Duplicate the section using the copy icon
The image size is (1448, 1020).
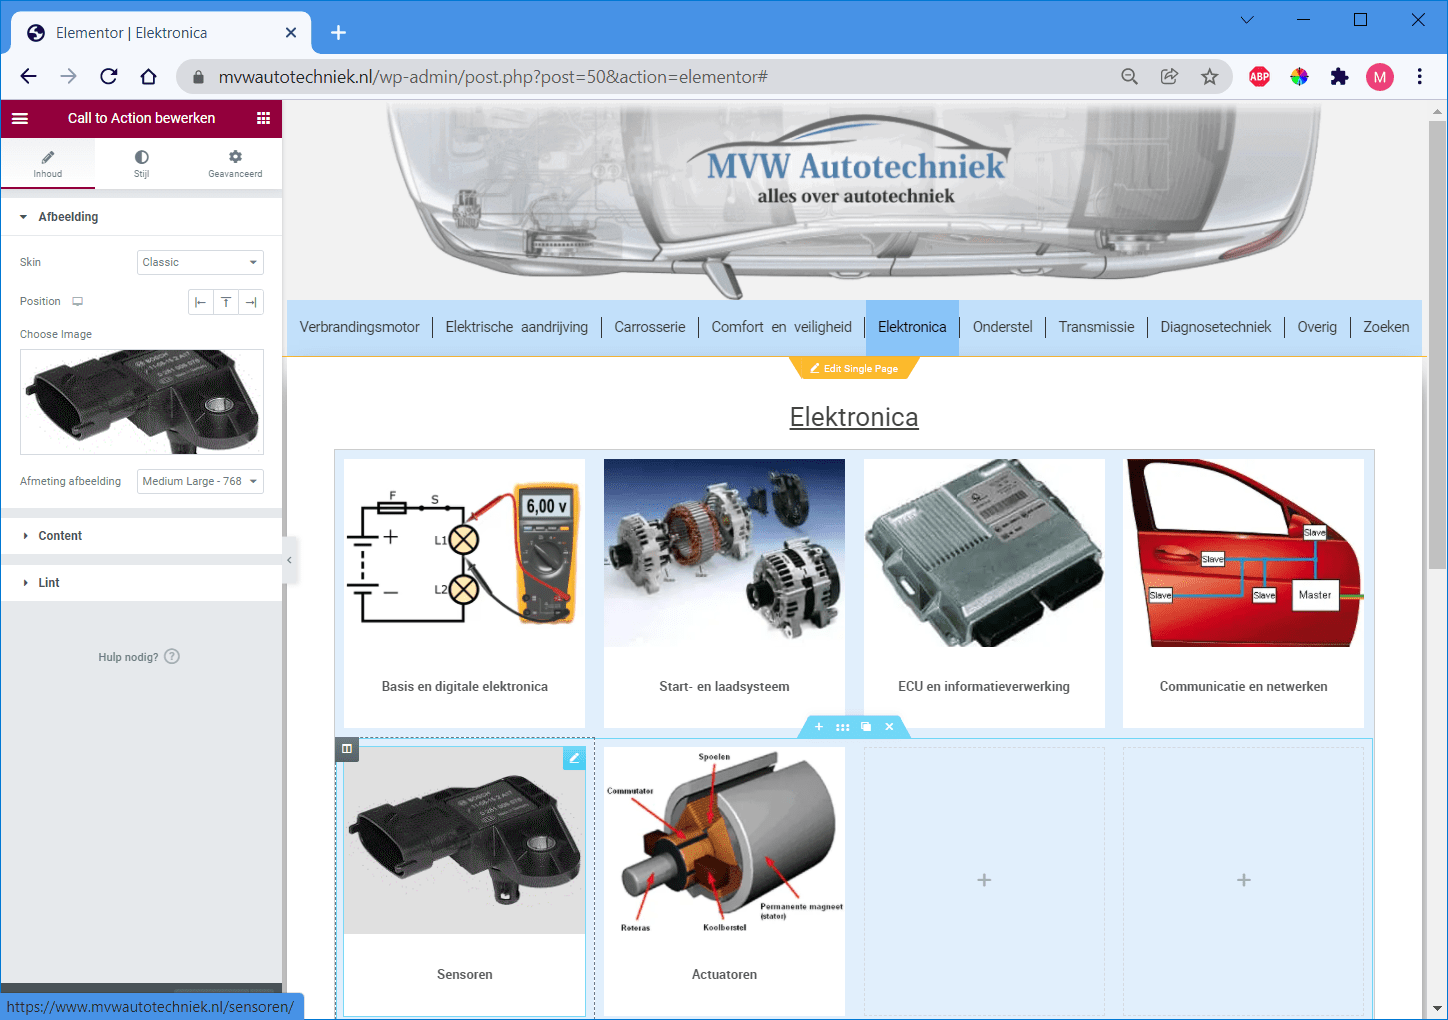coord(866,727)
